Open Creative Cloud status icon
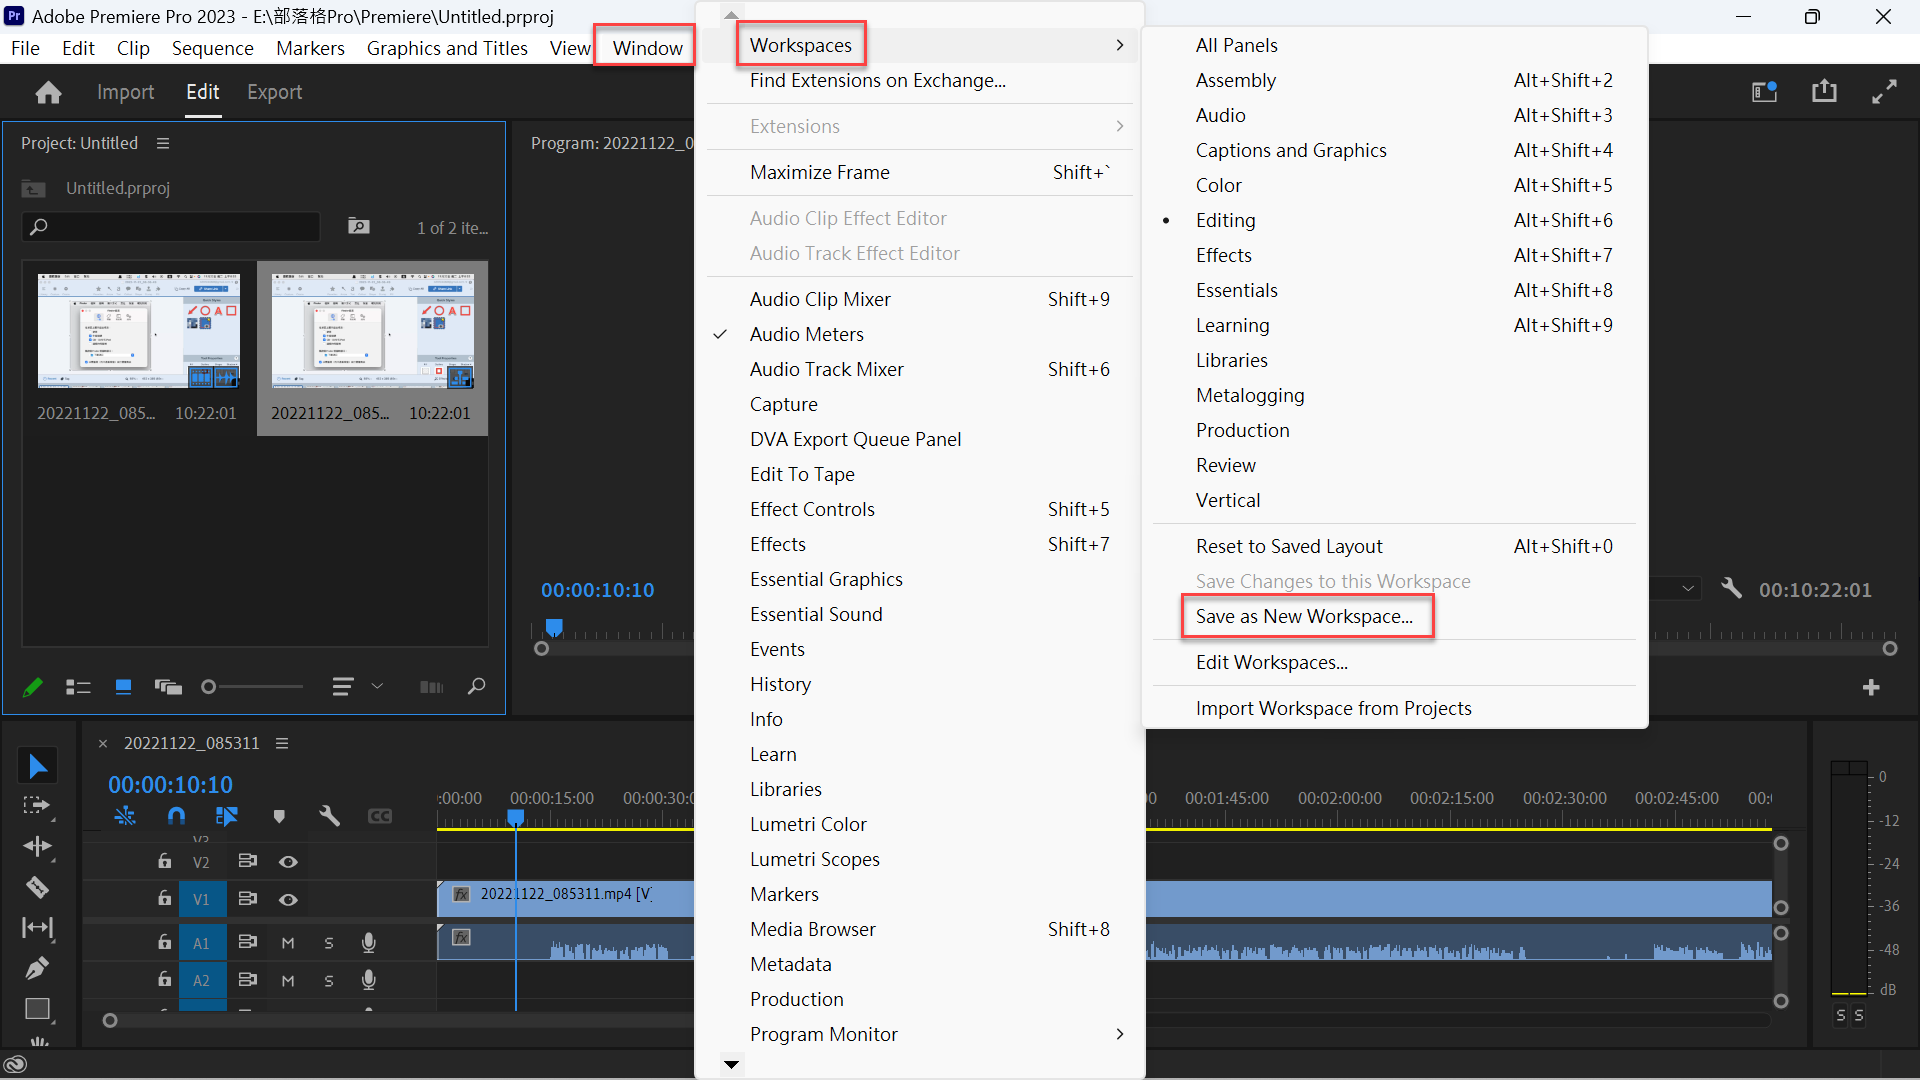The image size is (1920, 1080). click(15, 1065)
